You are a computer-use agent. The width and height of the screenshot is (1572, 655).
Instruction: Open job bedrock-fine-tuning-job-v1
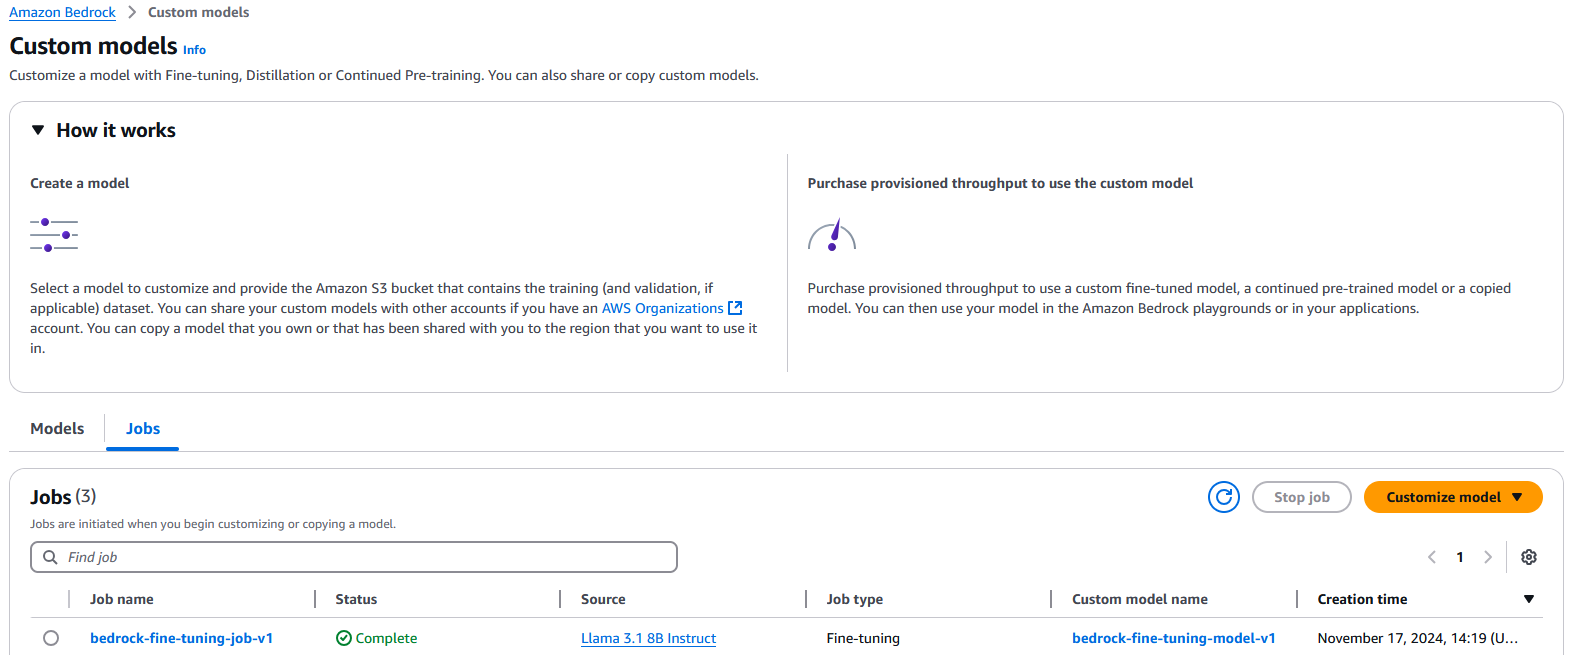(x=181, y=638)
